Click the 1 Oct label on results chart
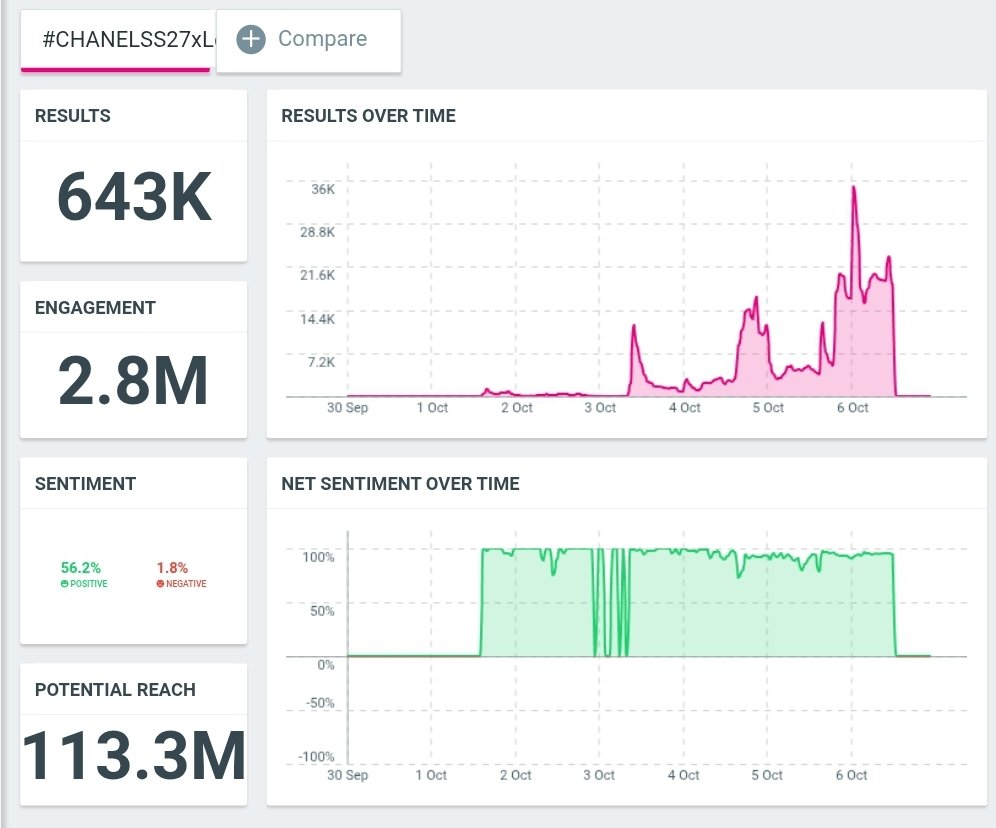 click(x=432, y=408)
